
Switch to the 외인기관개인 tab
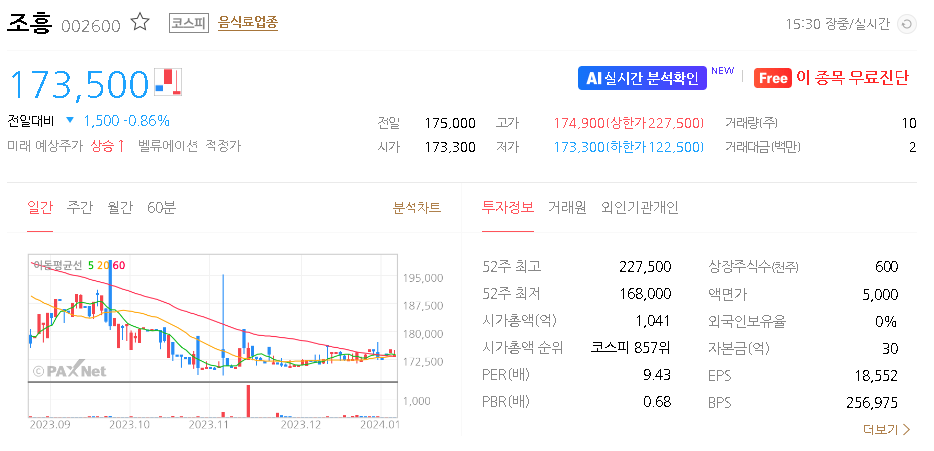[x=640, y=208]
